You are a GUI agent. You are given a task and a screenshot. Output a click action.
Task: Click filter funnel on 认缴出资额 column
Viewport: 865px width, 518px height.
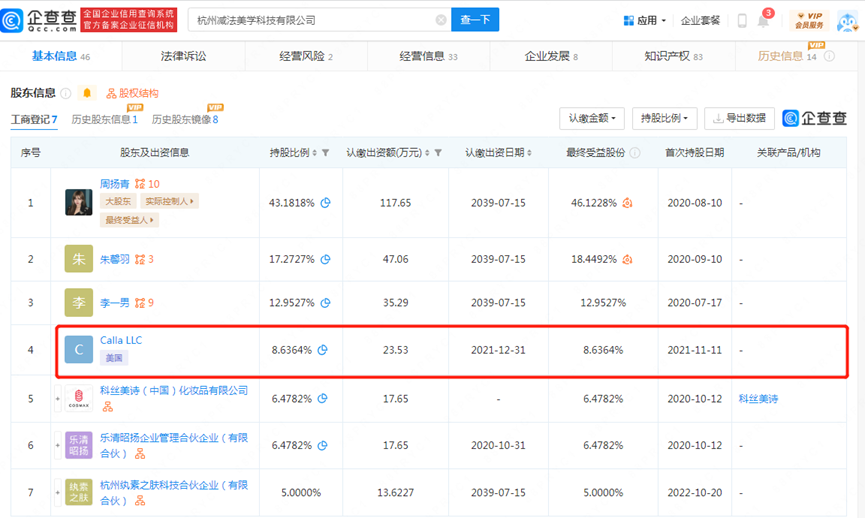coord(438,153)
